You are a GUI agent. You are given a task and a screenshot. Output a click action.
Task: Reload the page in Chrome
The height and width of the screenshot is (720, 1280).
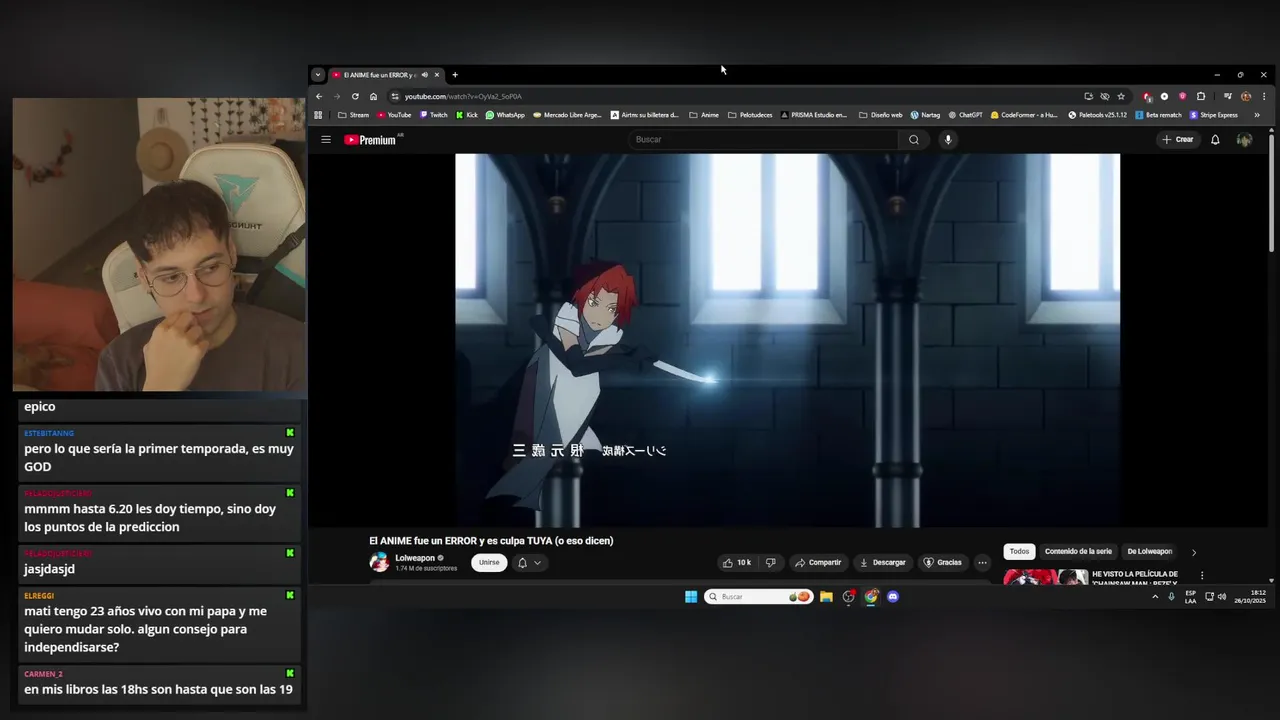[355, 97]
